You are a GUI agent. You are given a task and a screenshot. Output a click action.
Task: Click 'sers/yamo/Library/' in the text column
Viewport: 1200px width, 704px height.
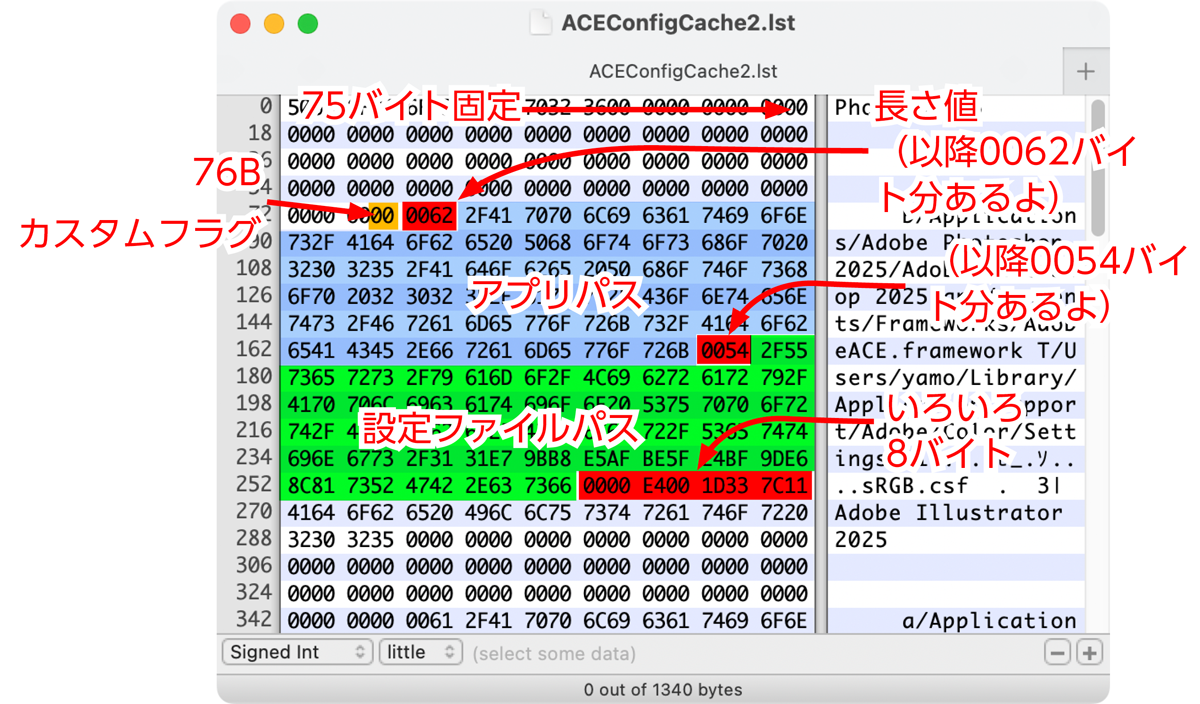(x=955, y=377)
